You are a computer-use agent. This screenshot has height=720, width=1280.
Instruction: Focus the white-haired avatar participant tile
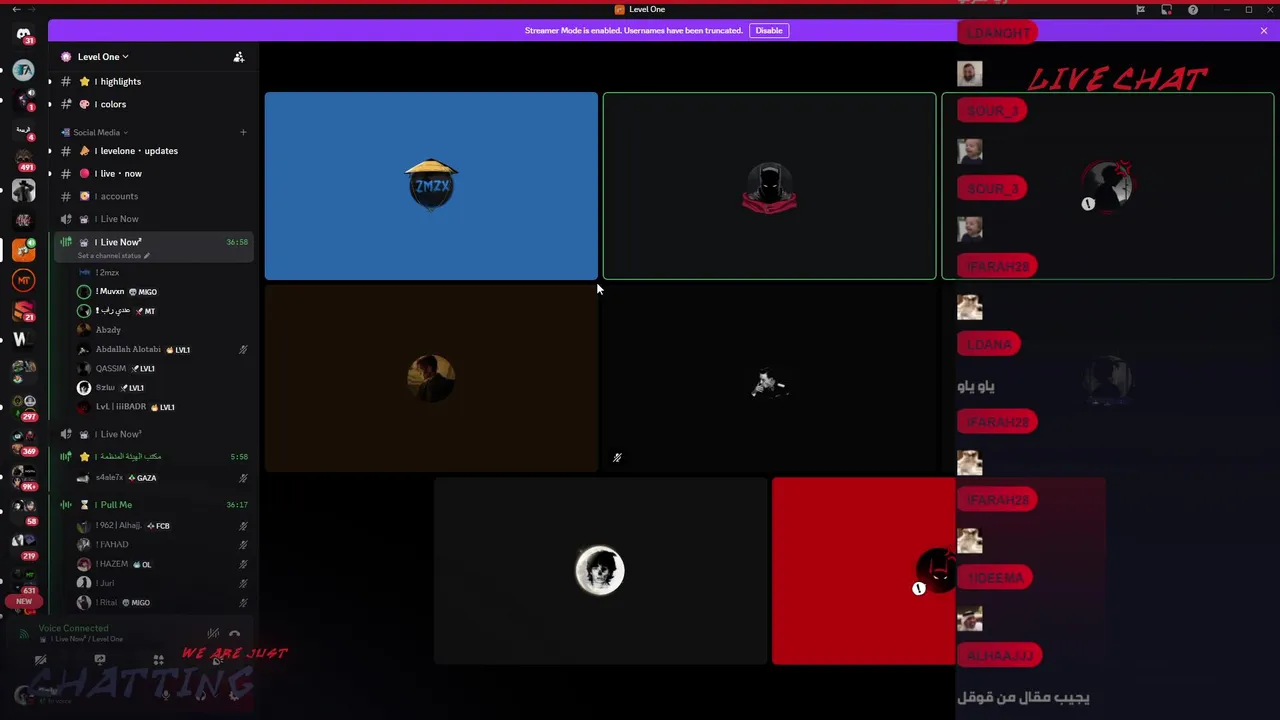(600, 571)
